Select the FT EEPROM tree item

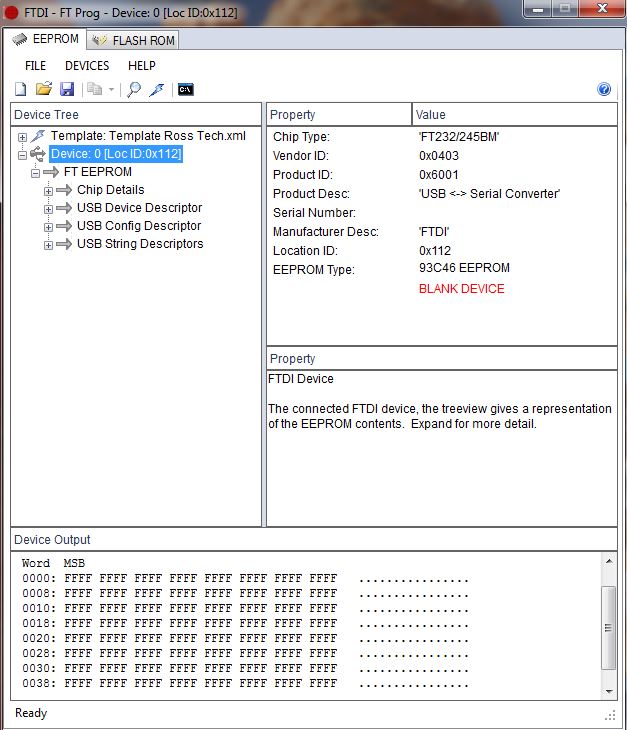coord(98,172)
